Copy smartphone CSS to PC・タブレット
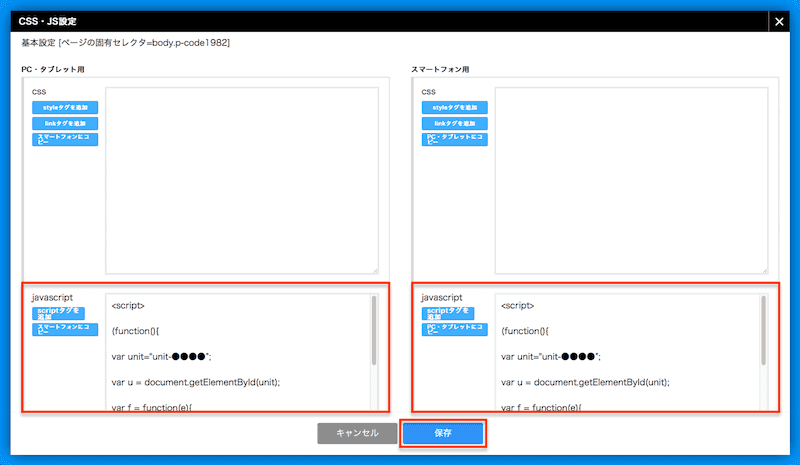The height and width of the screenshot is (465, 800). (x=455, y=139)
